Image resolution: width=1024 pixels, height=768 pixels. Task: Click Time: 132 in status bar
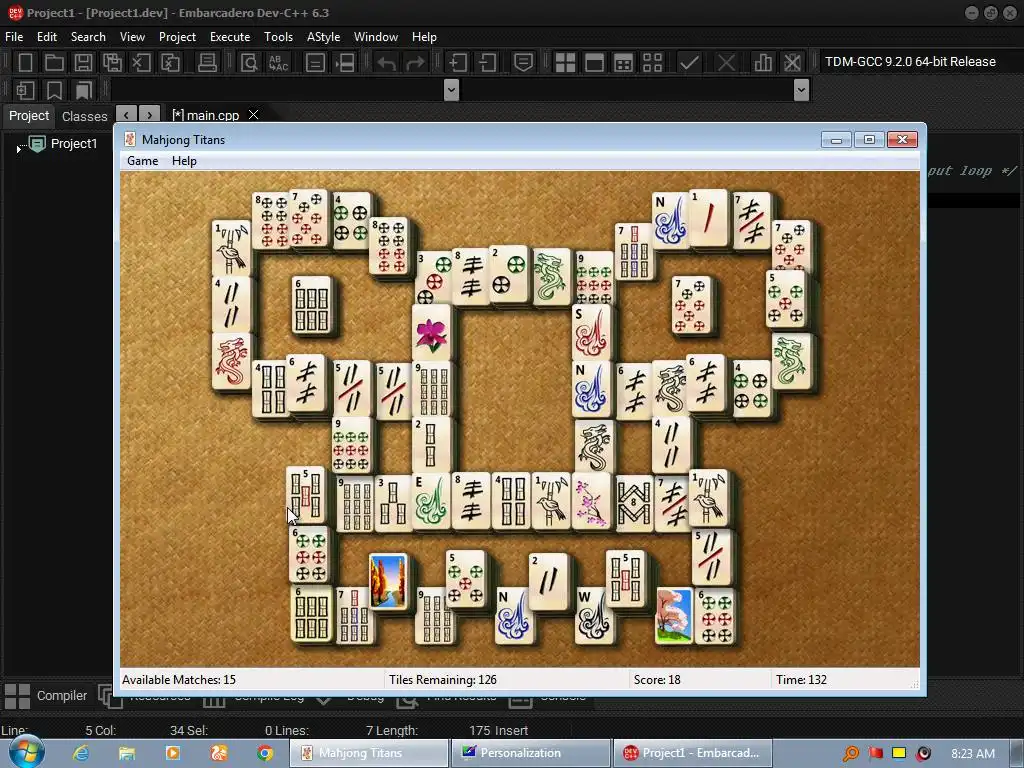pos(801,680)
